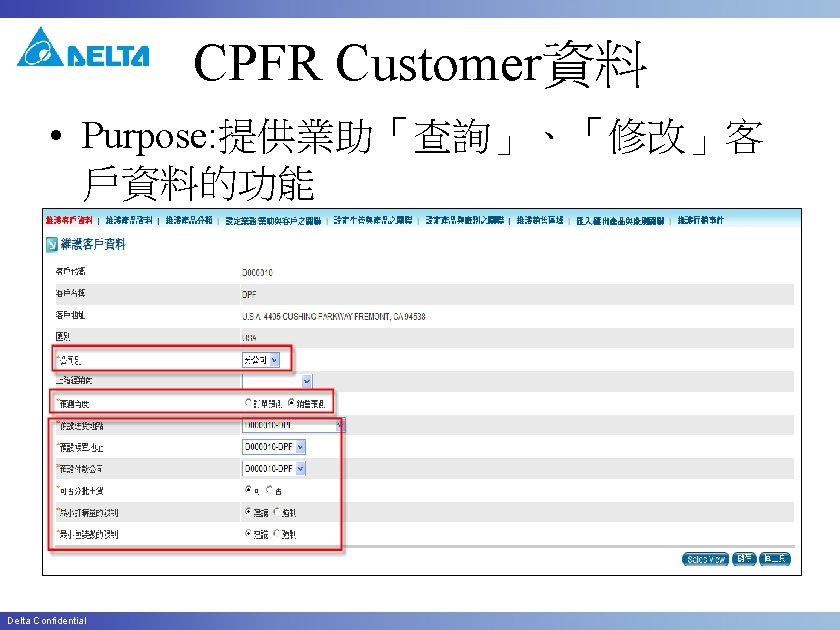Select 強制 for 最小包裝數的控制
The height and width of the screenshot is (630, 840).
tap(276, 534)
